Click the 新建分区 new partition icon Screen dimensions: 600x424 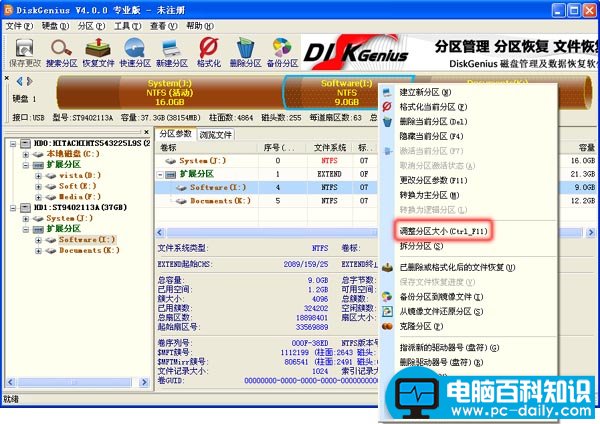pos(171,53)
